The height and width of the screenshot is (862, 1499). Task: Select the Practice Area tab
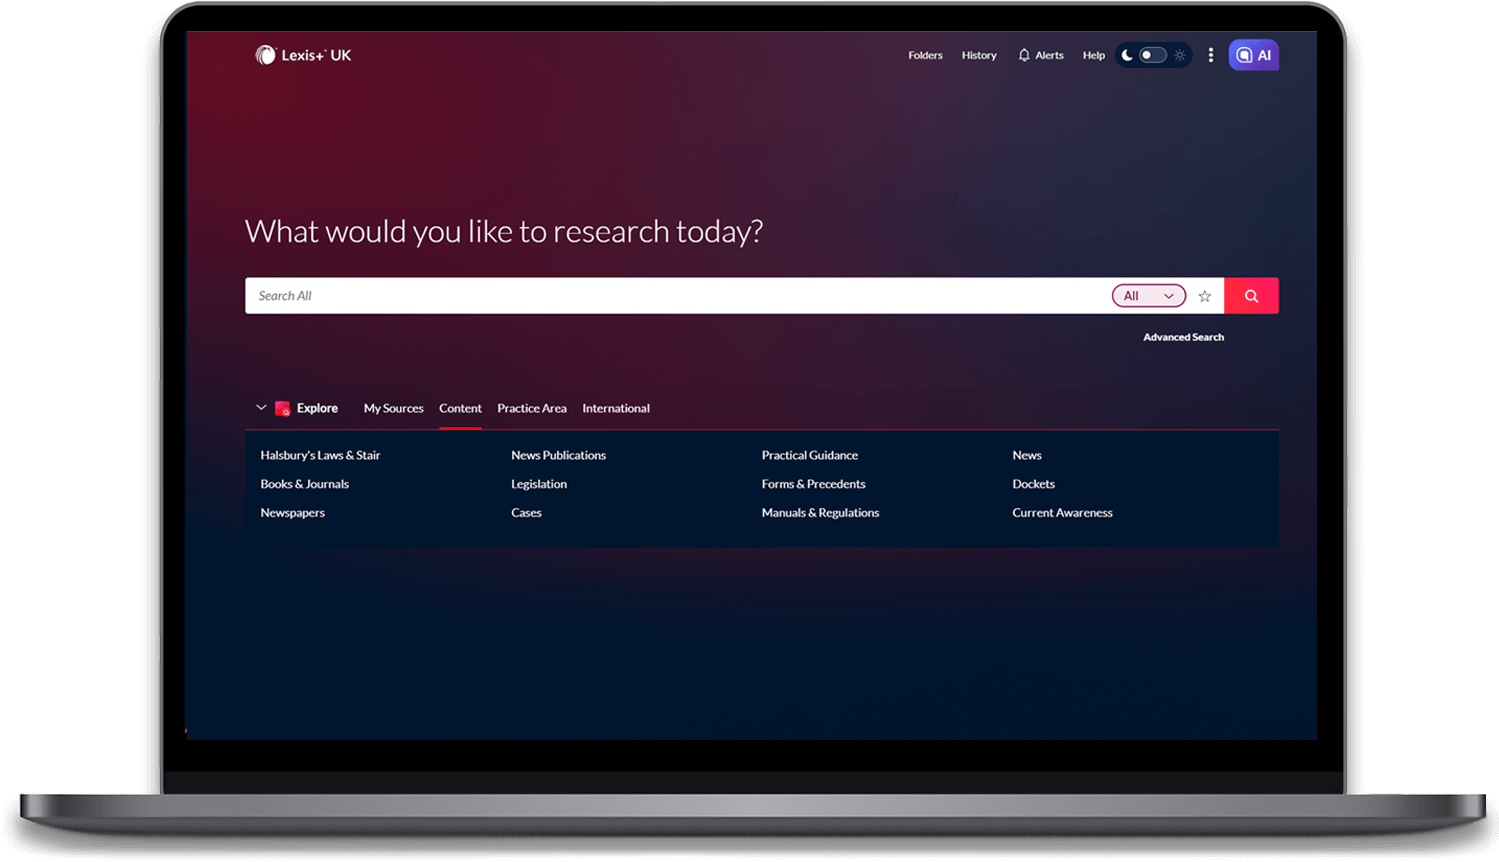pyautogui.click(x=531, y=408)
